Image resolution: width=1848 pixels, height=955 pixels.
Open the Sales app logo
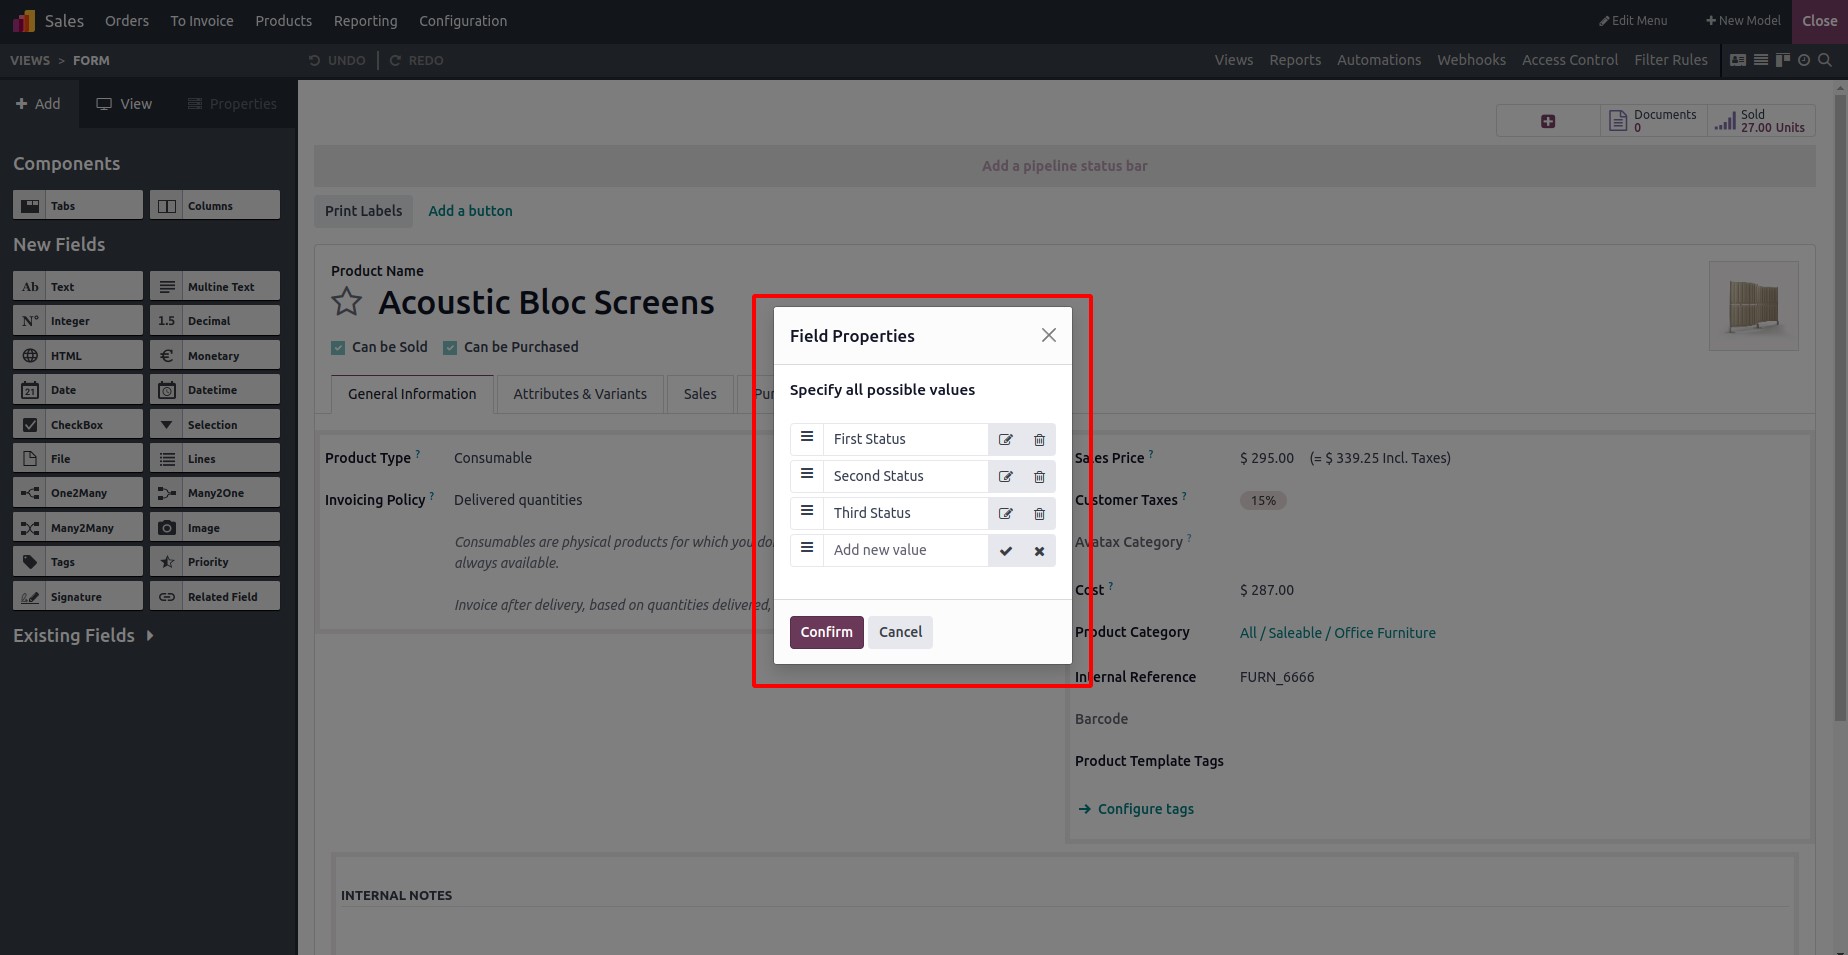(24, 20)
